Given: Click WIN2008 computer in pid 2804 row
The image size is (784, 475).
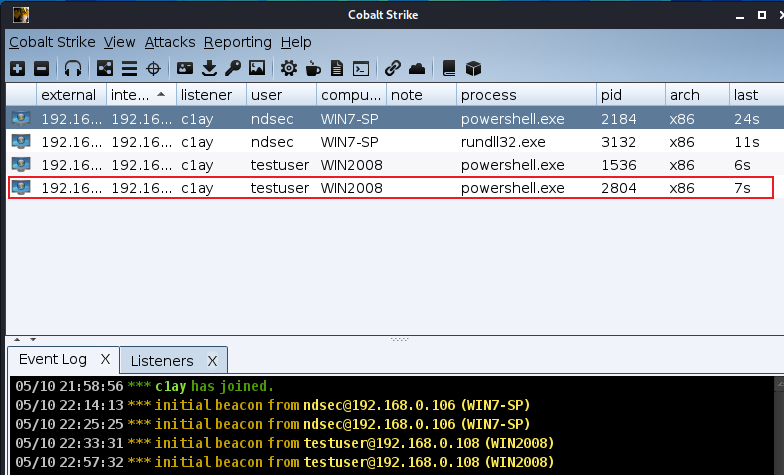Looking at the screenshot, I should pos(352,188).
